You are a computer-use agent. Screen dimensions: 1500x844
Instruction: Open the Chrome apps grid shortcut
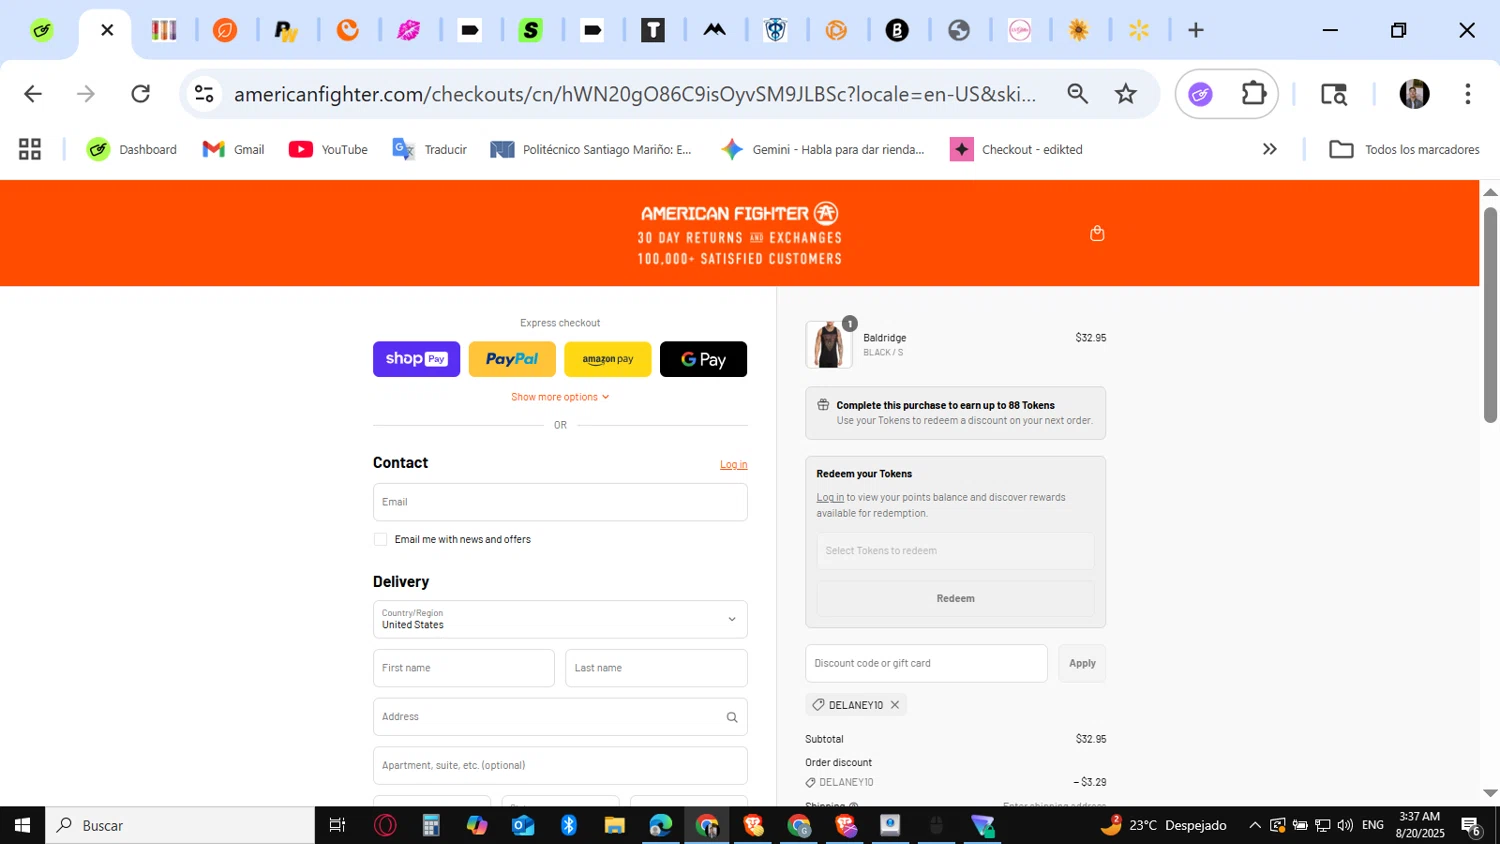click(30, 149)
